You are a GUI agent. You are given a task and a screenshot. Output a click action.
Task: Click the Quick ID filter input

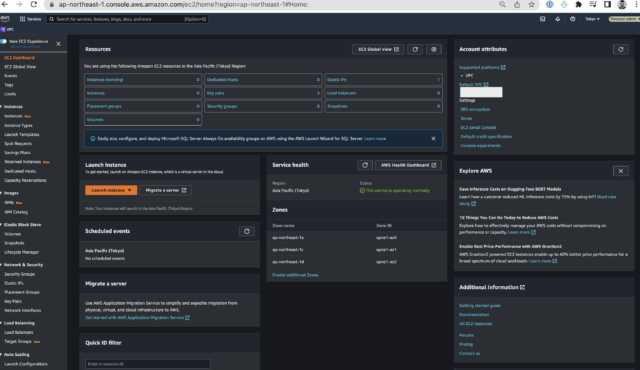[x=148, y=364]
